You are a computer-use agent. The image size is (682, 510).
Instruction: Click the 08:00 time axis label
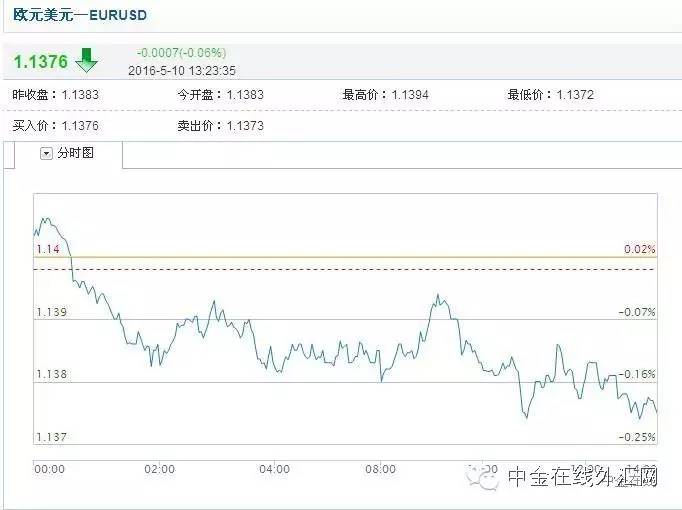click(x=381, y=470)
